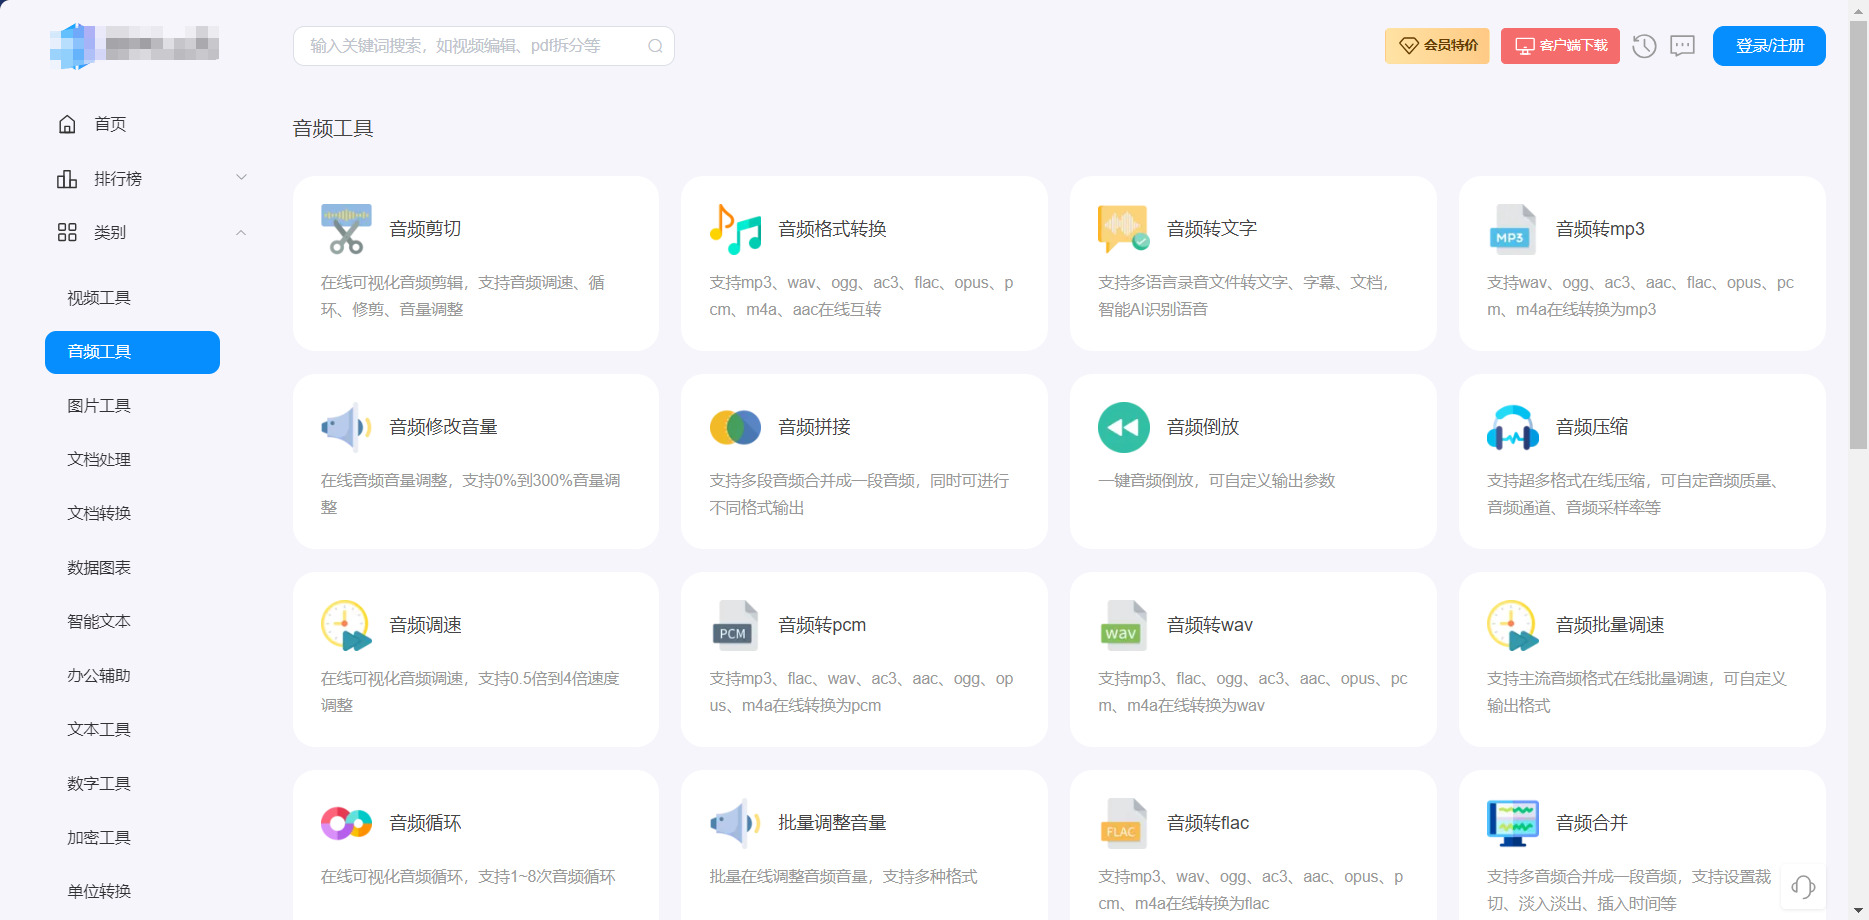Viewport: 1869px width, 920px height.
Task: Click the message chat bubble icon
Action: pos(1683,46)
